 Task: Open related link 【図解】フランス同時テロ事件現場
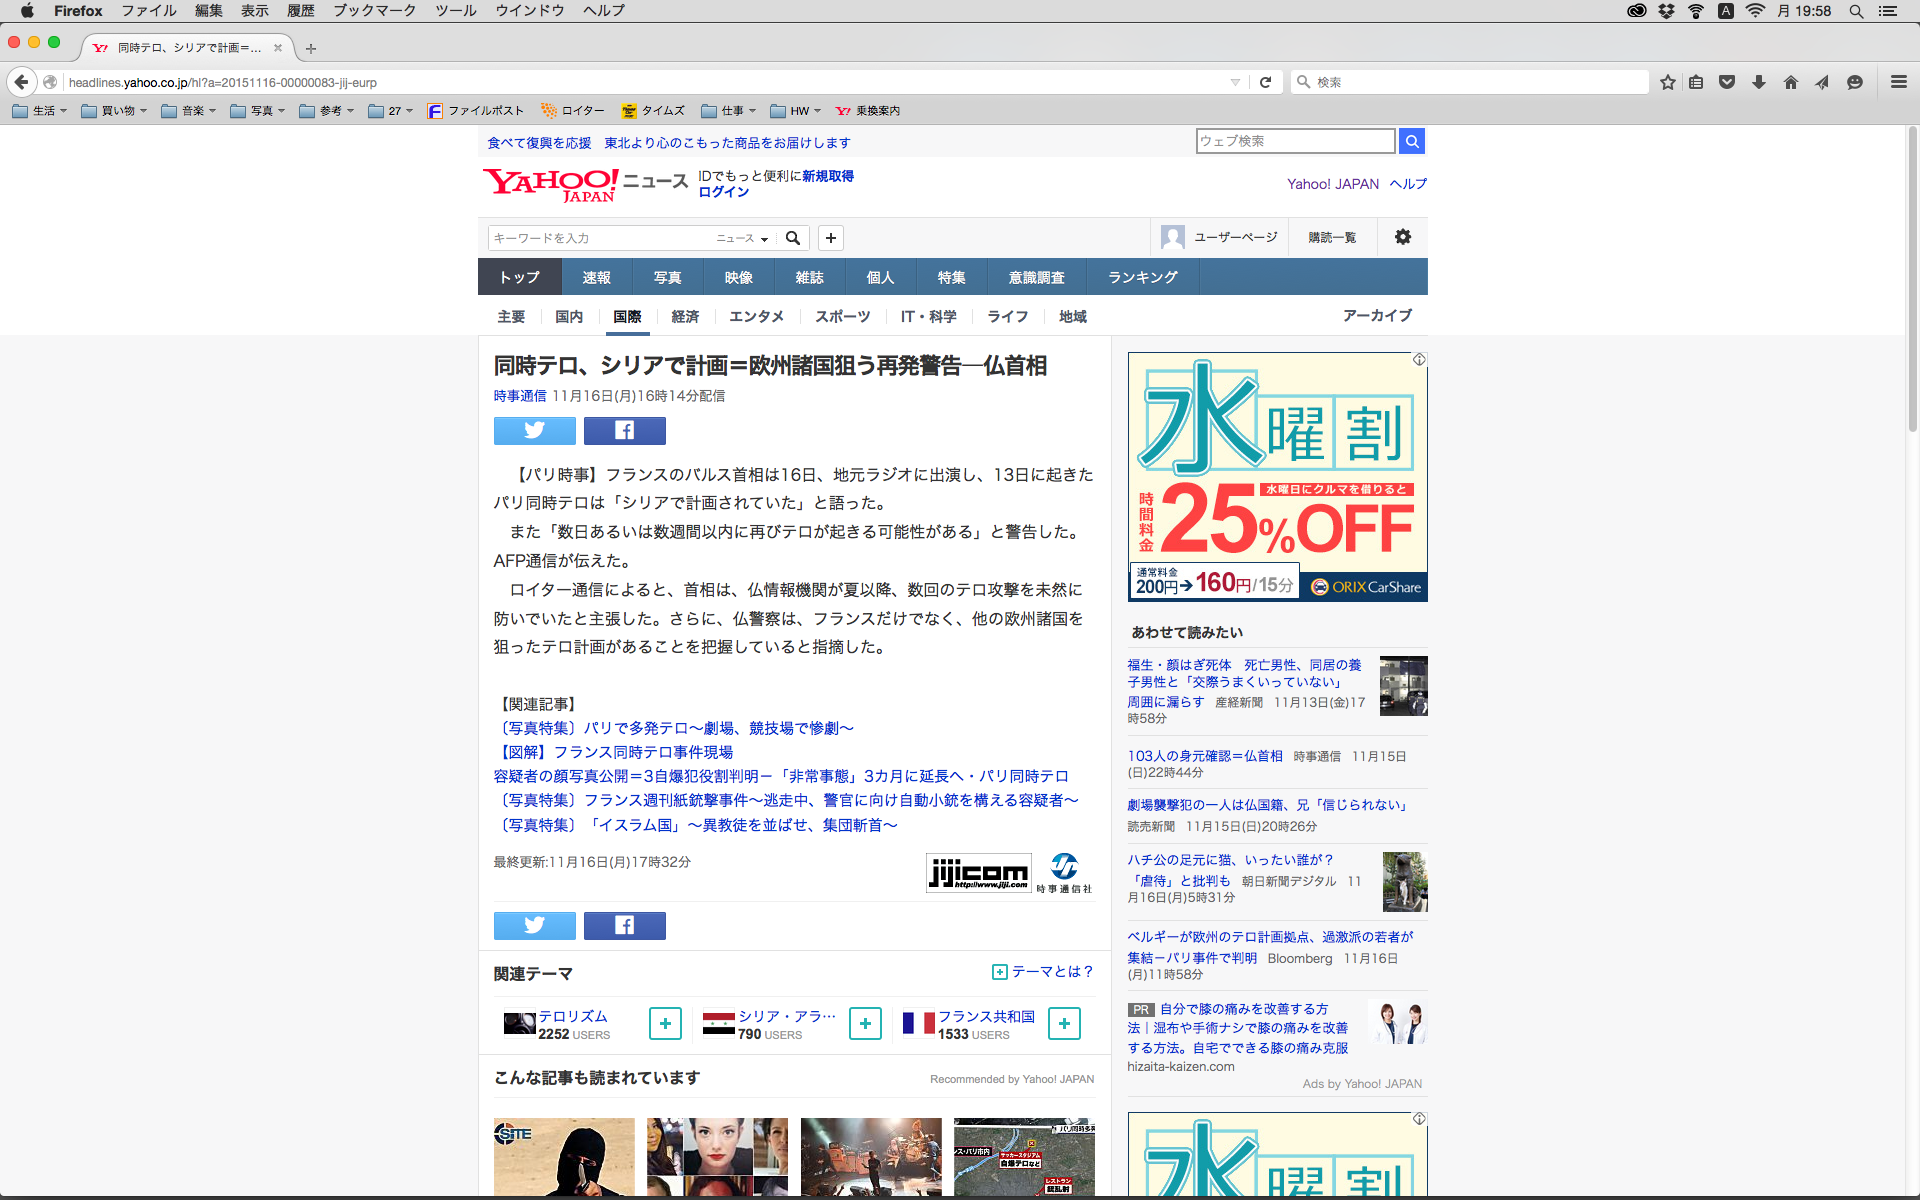pos(614,752)
